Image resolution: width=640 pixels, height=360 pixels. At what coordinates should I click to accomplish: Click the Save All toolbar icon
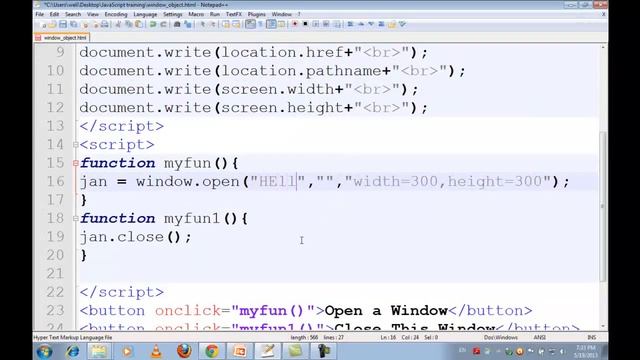pos(74,24)
